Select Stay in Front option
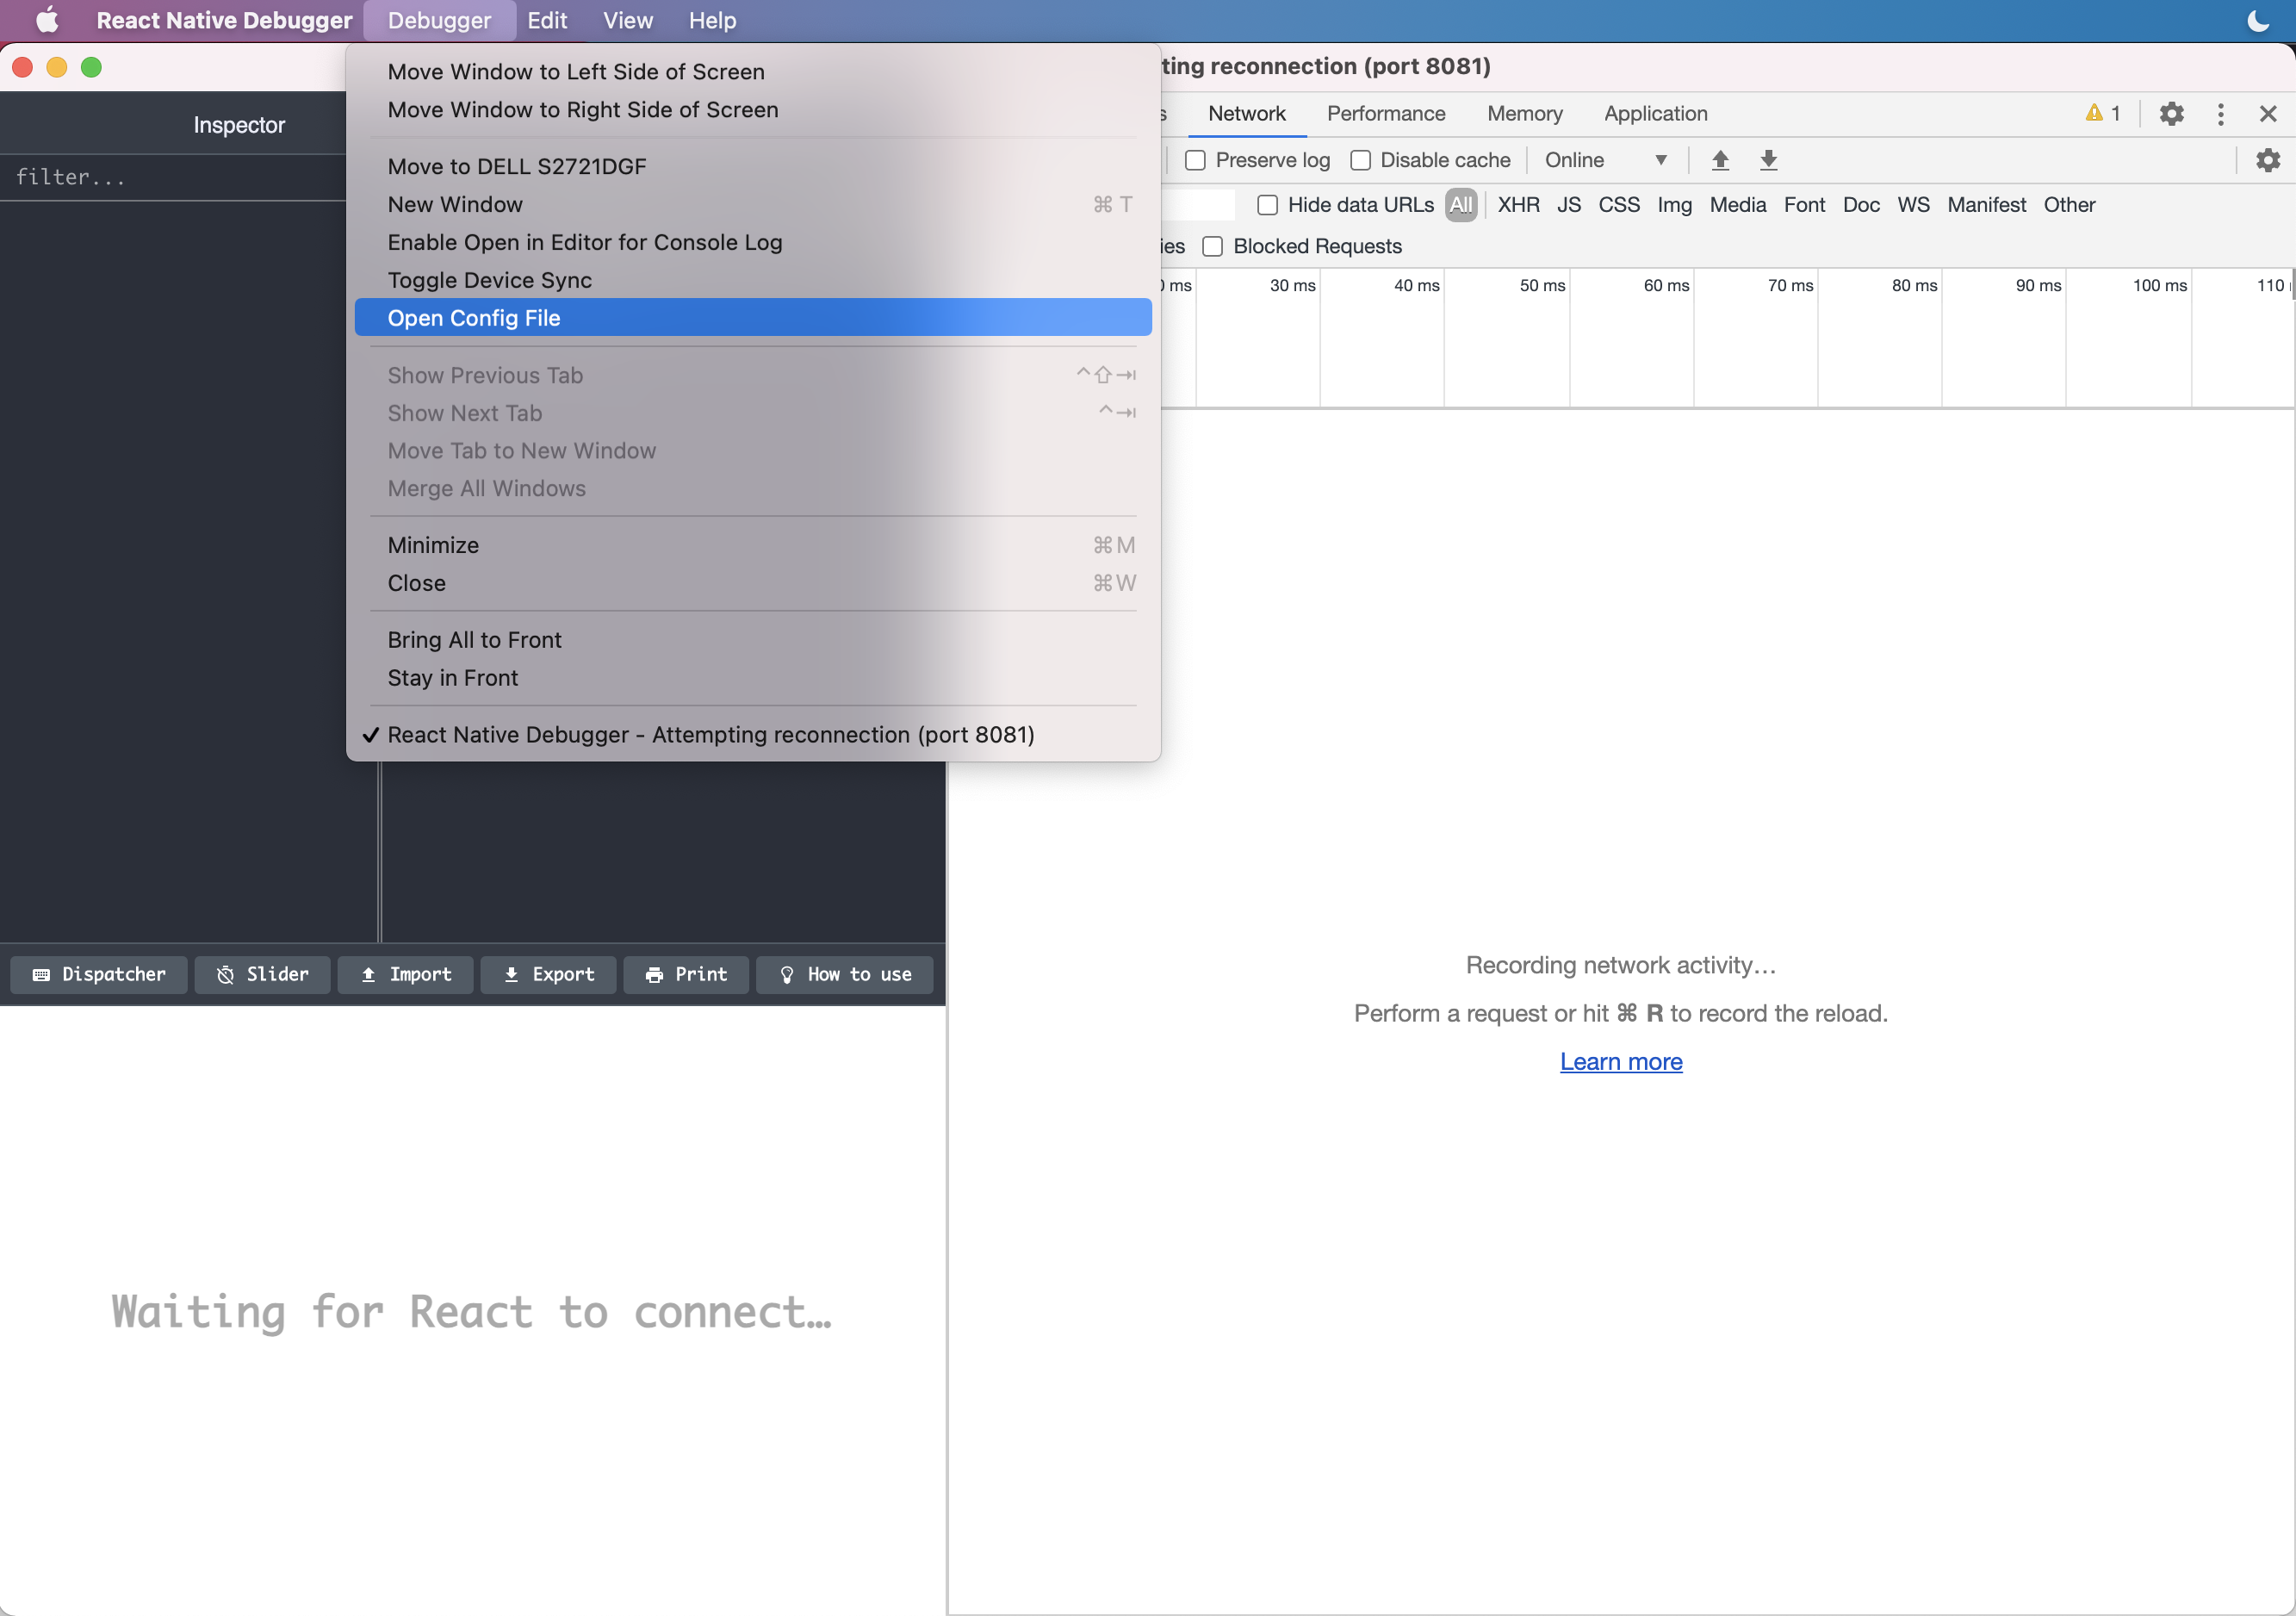The width and height of the screenshot is (2296, 1616). (x=753, y=678)
